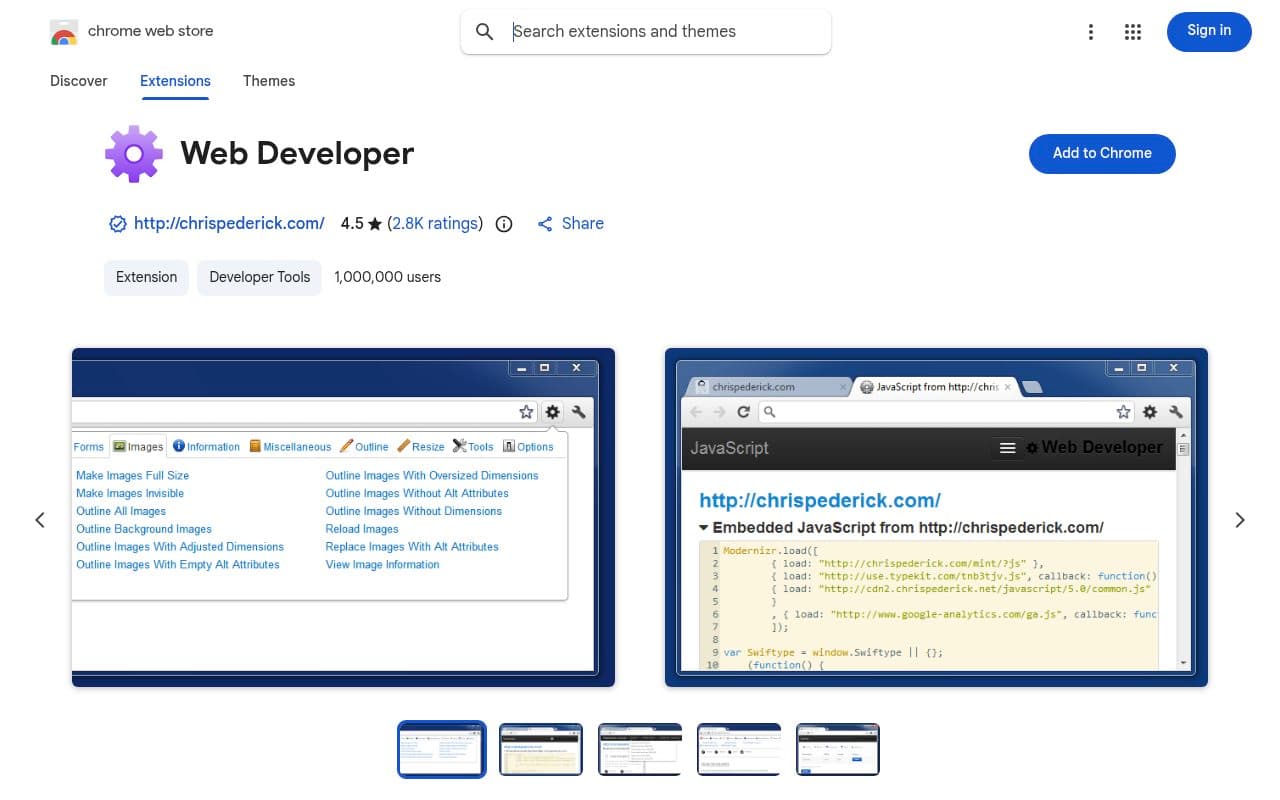Select the Extensions tab
Screen dimensions: 1280x800
pyautogui.click(x=175, y=81)
